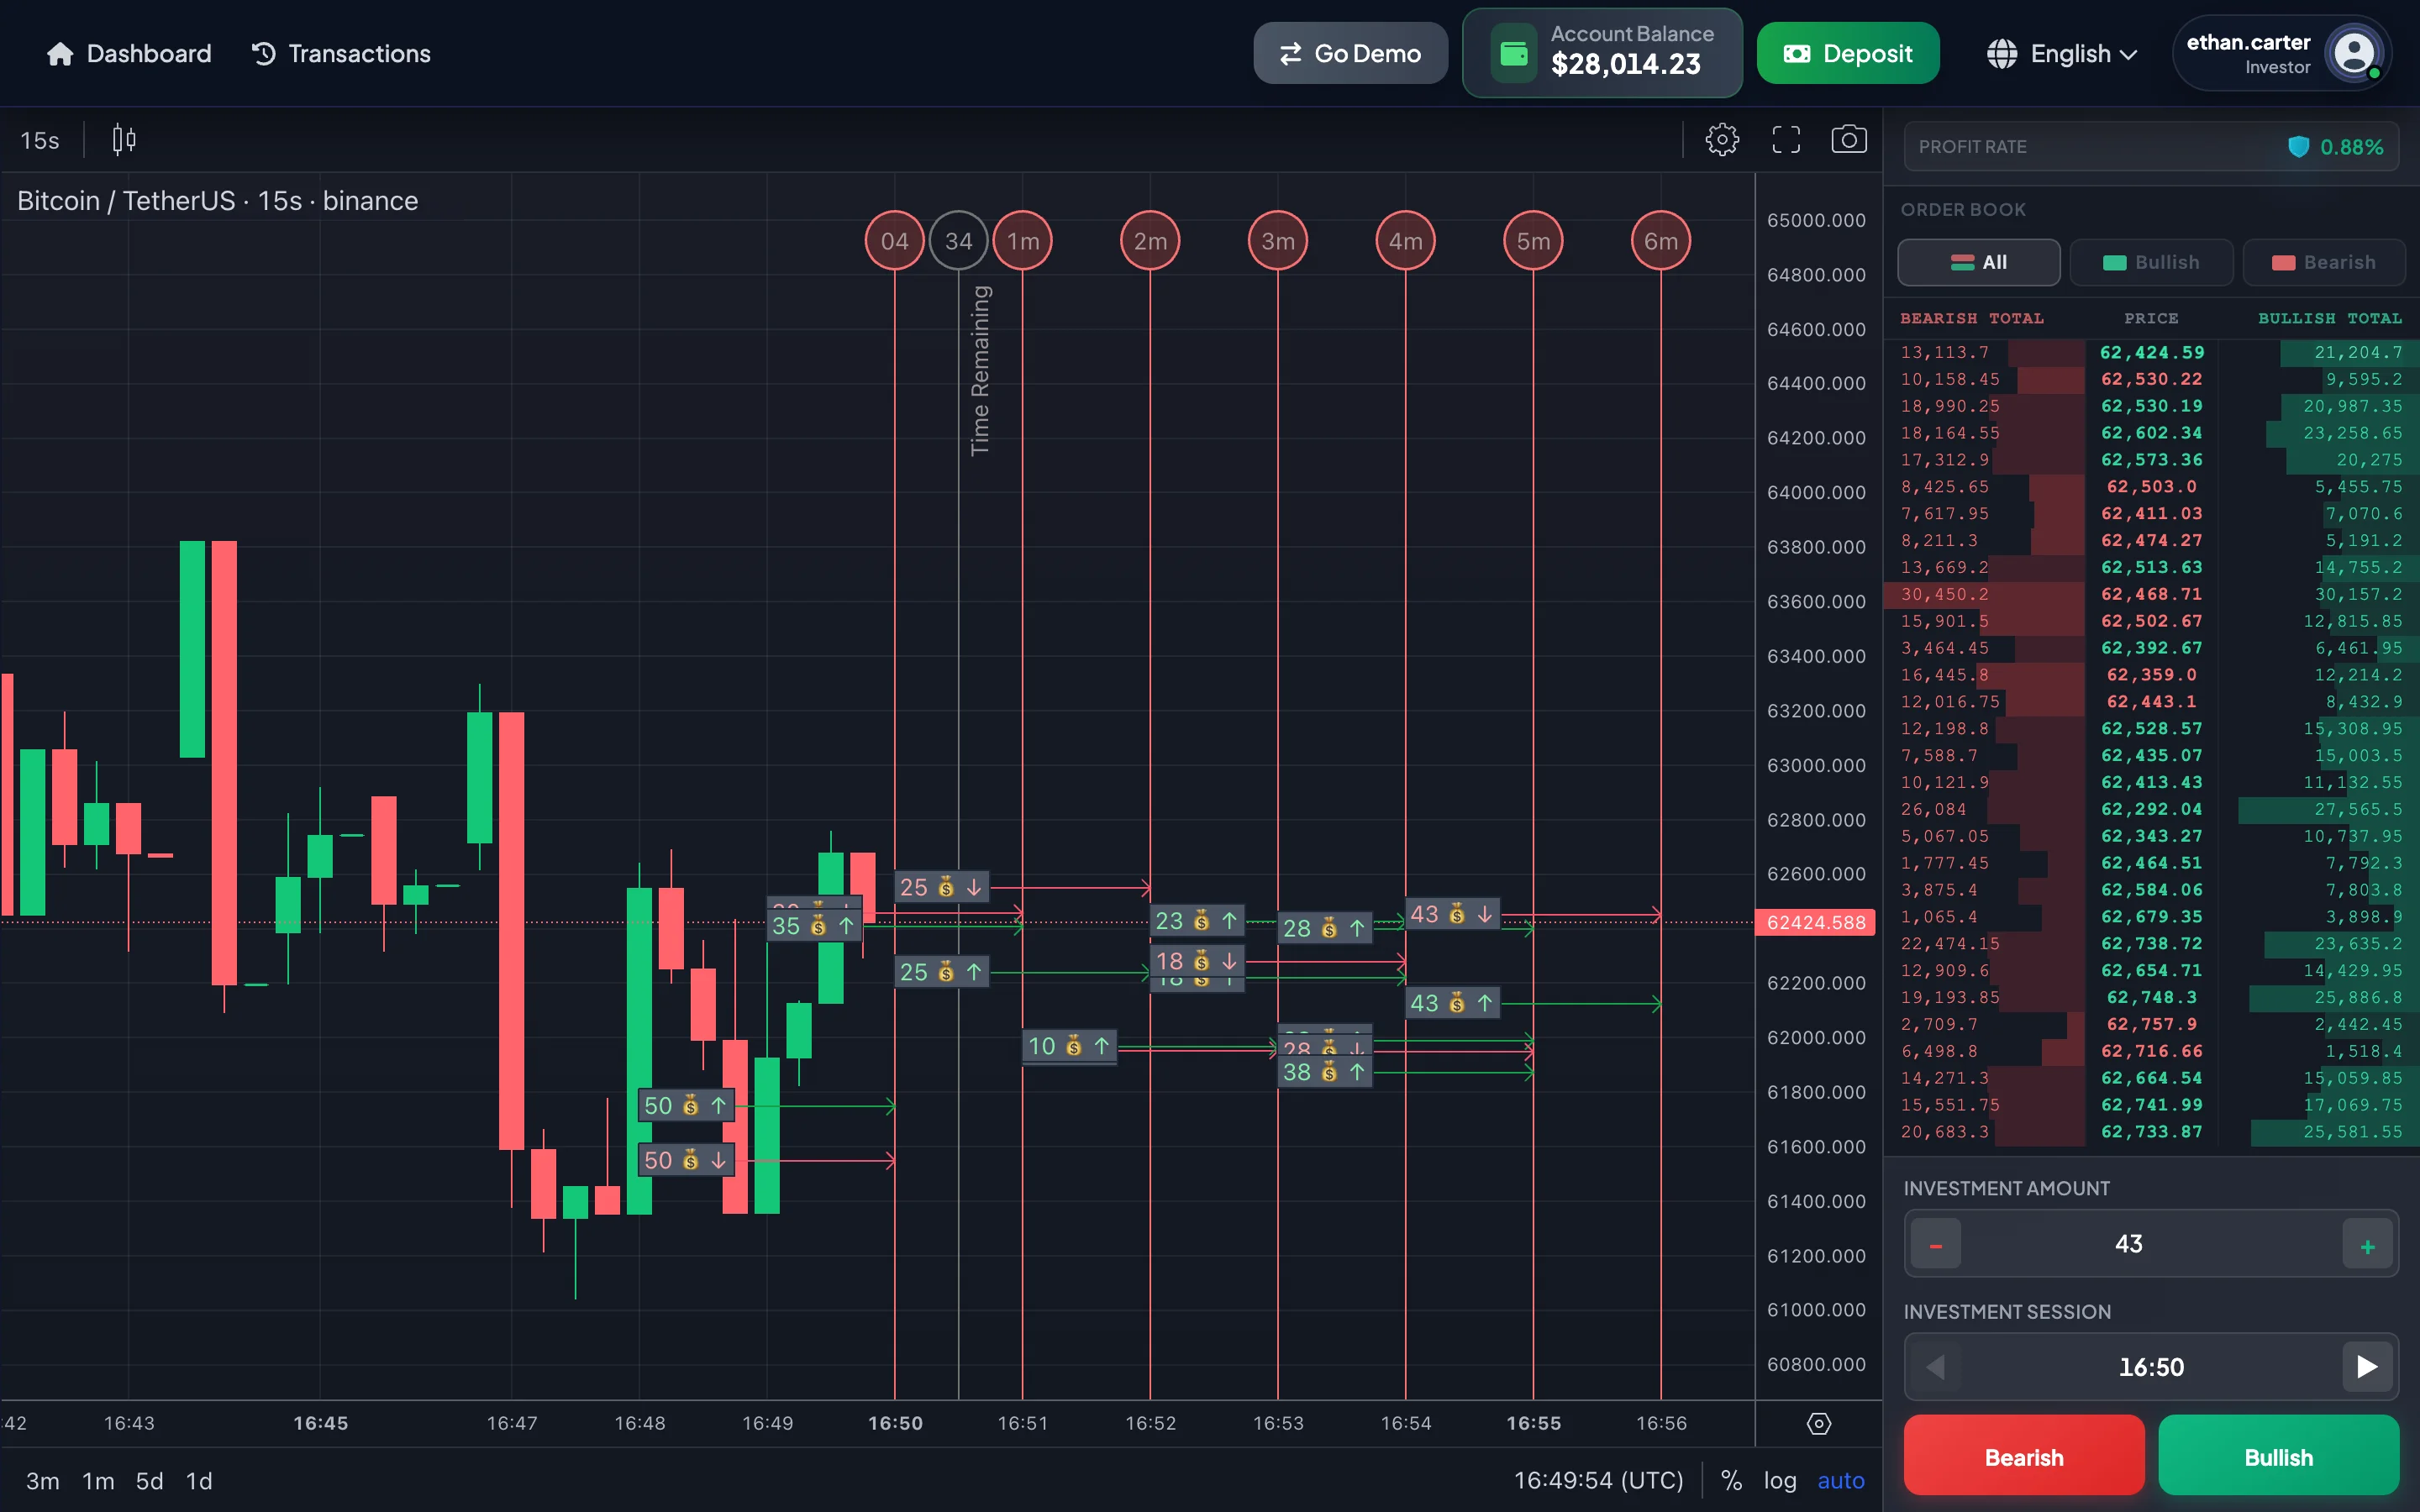The width and height of the screenshot is (2420, 1512).
Task: Click the 04 seconds session marker
Action: pos(894,241)
